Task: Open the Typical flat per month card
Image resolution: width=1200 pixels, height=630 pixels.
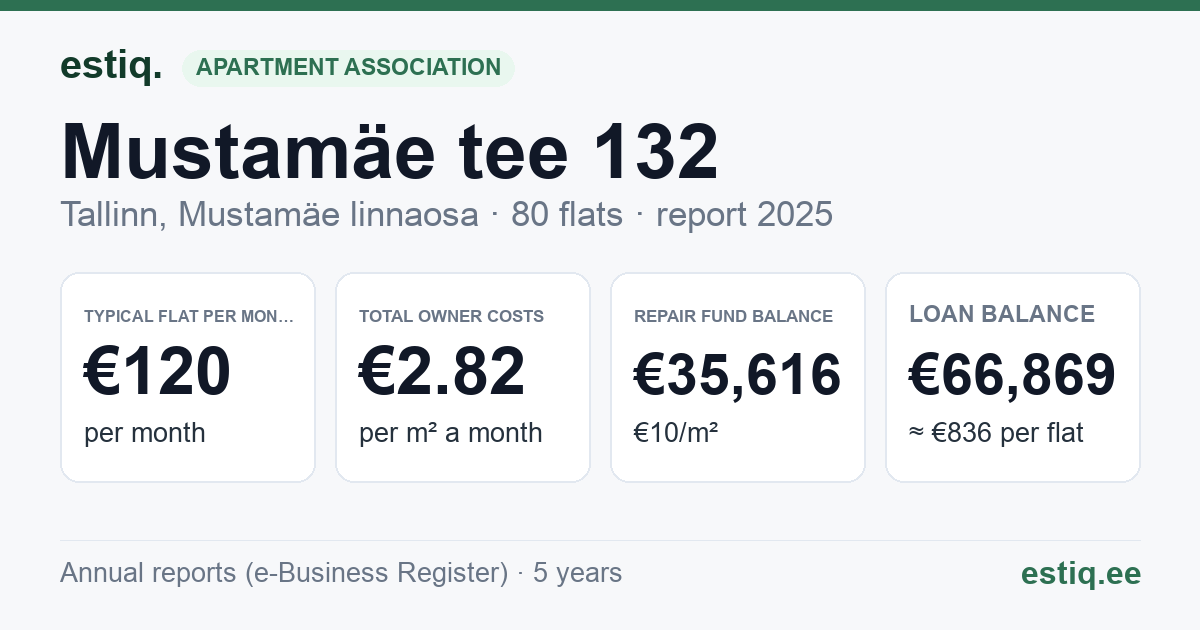Action: coord(188,377)
